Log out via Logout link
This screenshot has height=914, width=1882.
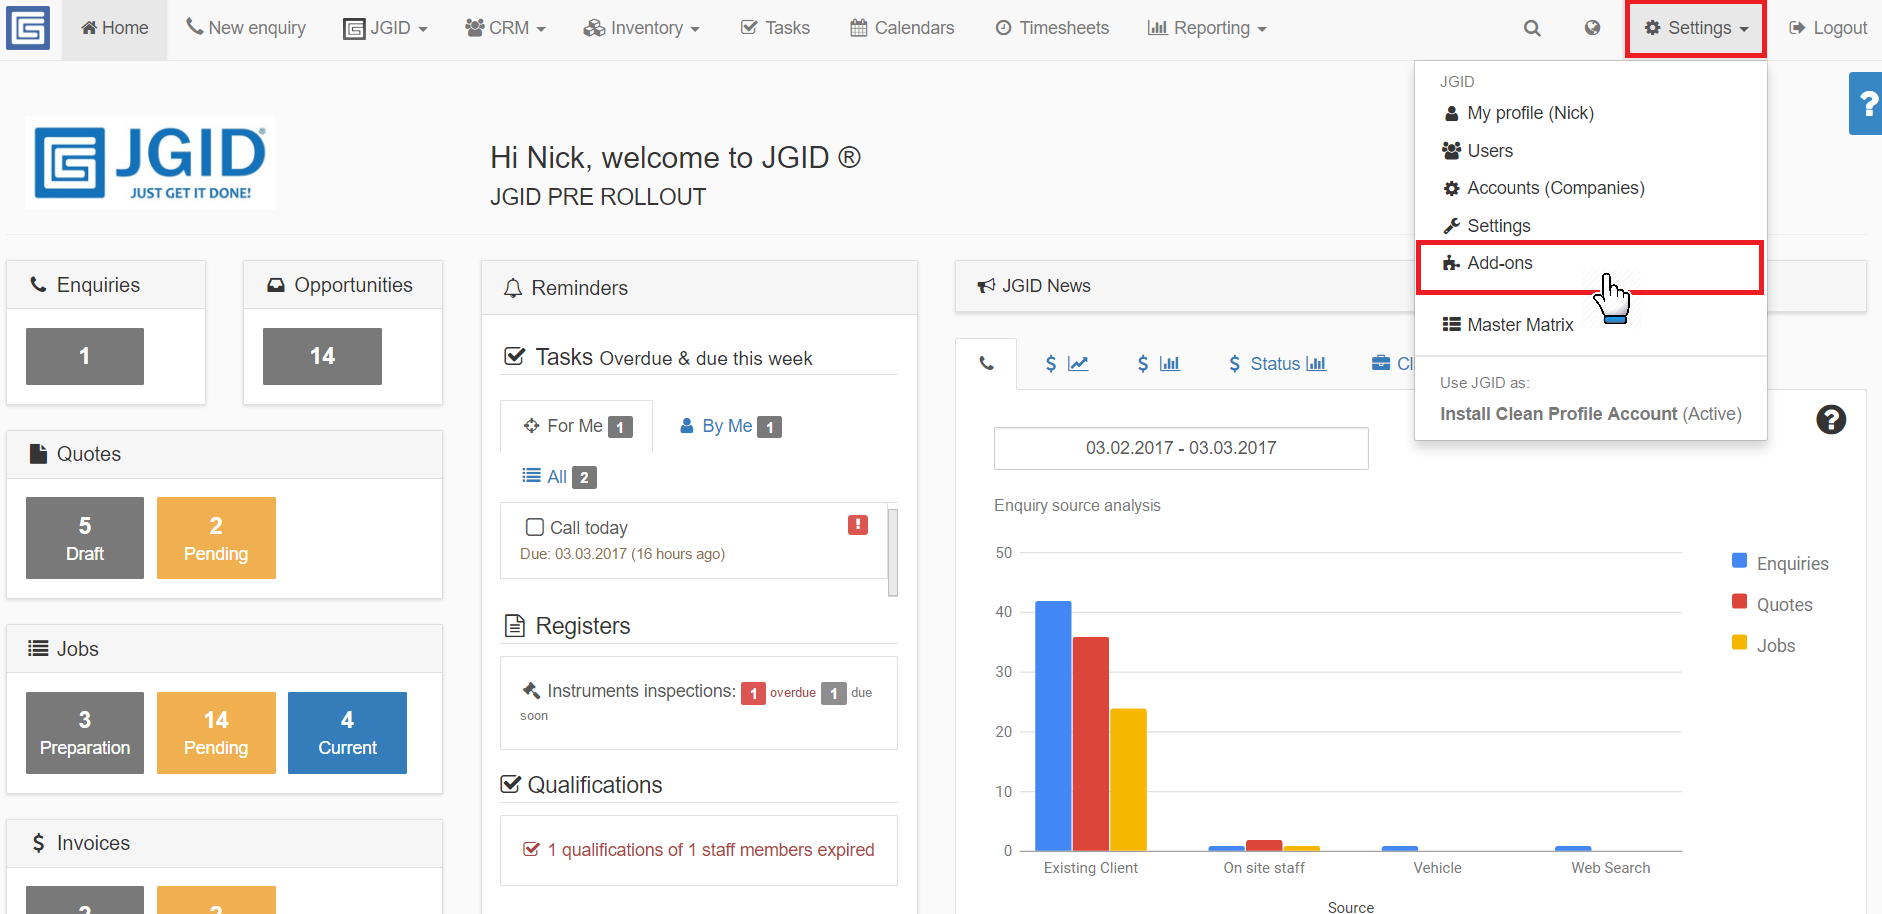[x=1828, y=28]
